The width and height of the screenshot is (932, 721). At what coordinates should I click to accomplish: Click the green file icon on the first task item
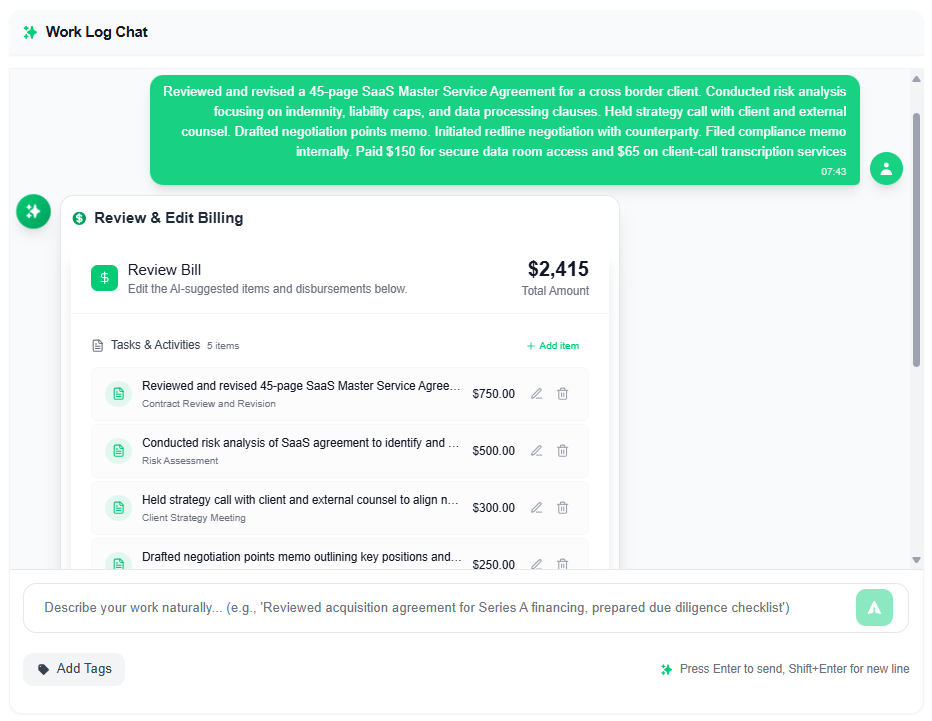tap(118, 393)
